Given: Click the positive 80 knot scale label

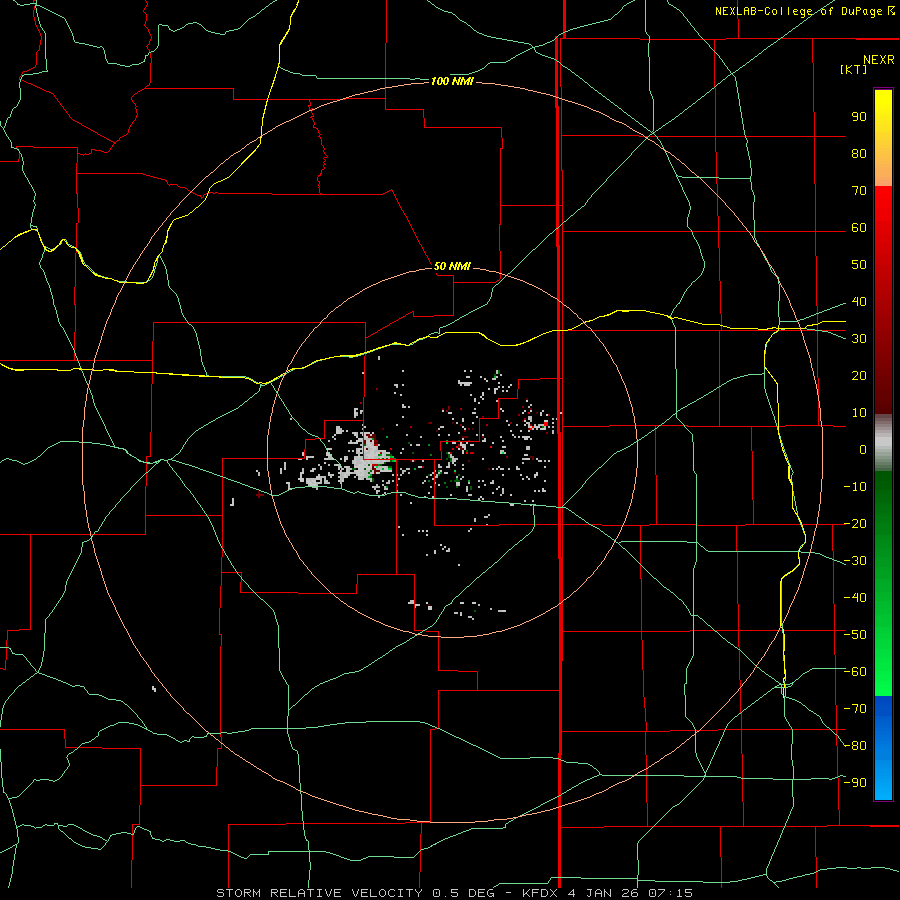Looking at the screenshot, I should [859, 154].
